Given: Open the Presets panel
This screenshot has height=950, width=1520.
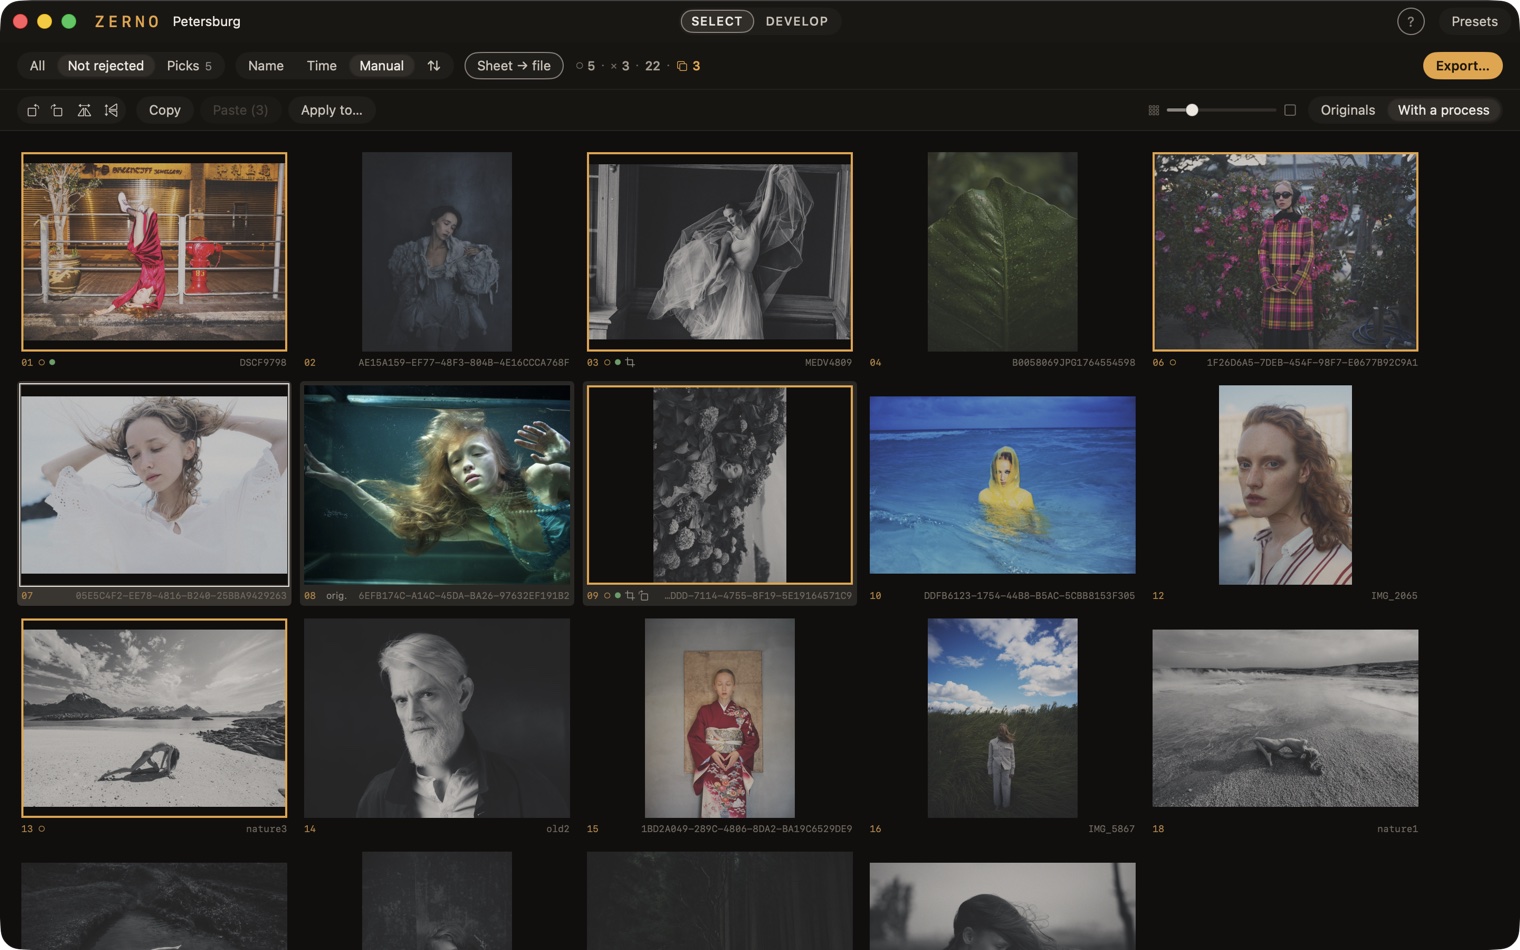Looking at the screenshot, I should coord(1474,21).
